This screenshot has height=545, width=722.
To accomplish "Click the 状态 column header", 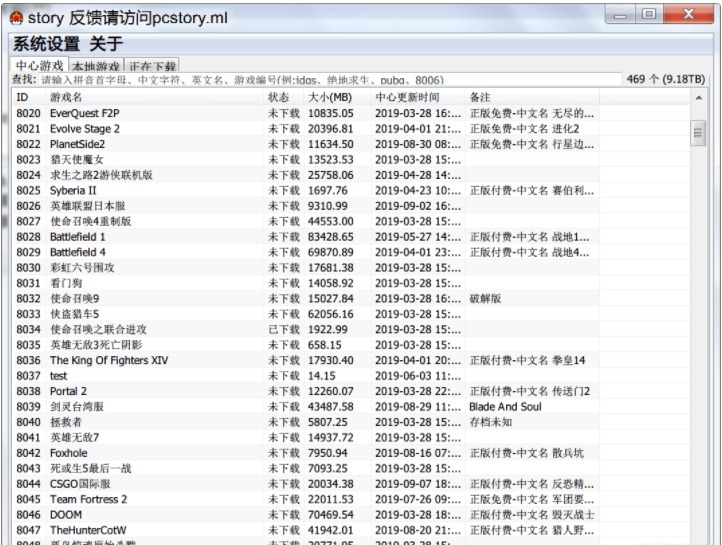I will pyautogui.click(x=278, y=97).
